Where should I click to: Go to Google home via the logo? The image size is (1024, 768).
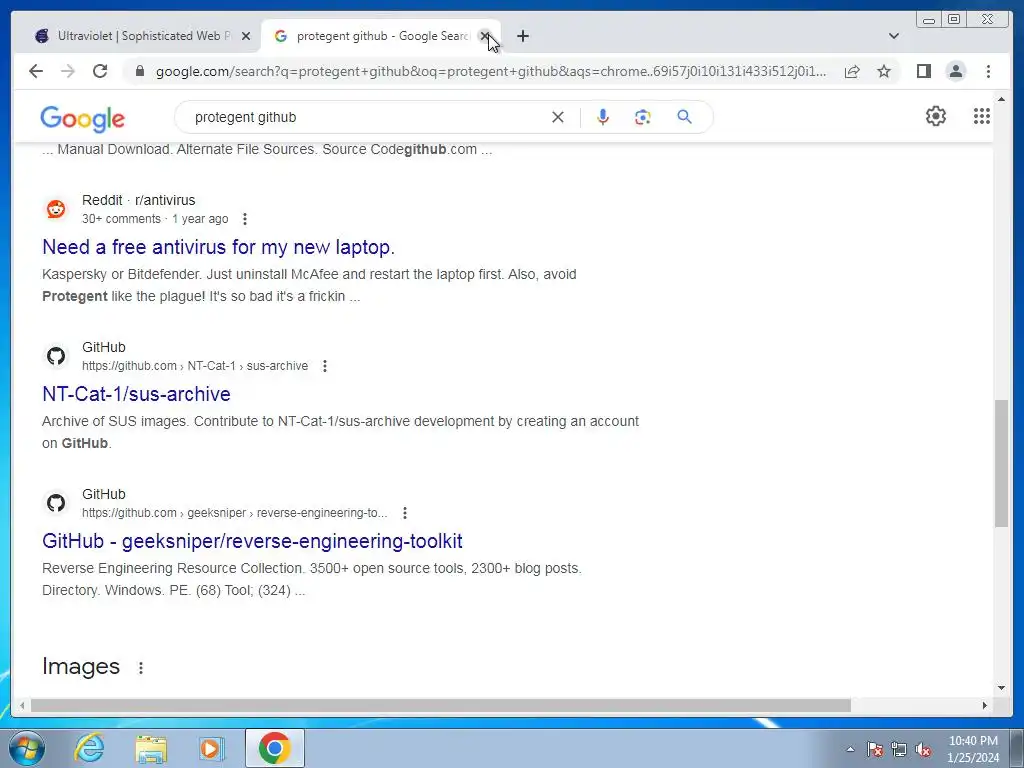coord(82,118)
